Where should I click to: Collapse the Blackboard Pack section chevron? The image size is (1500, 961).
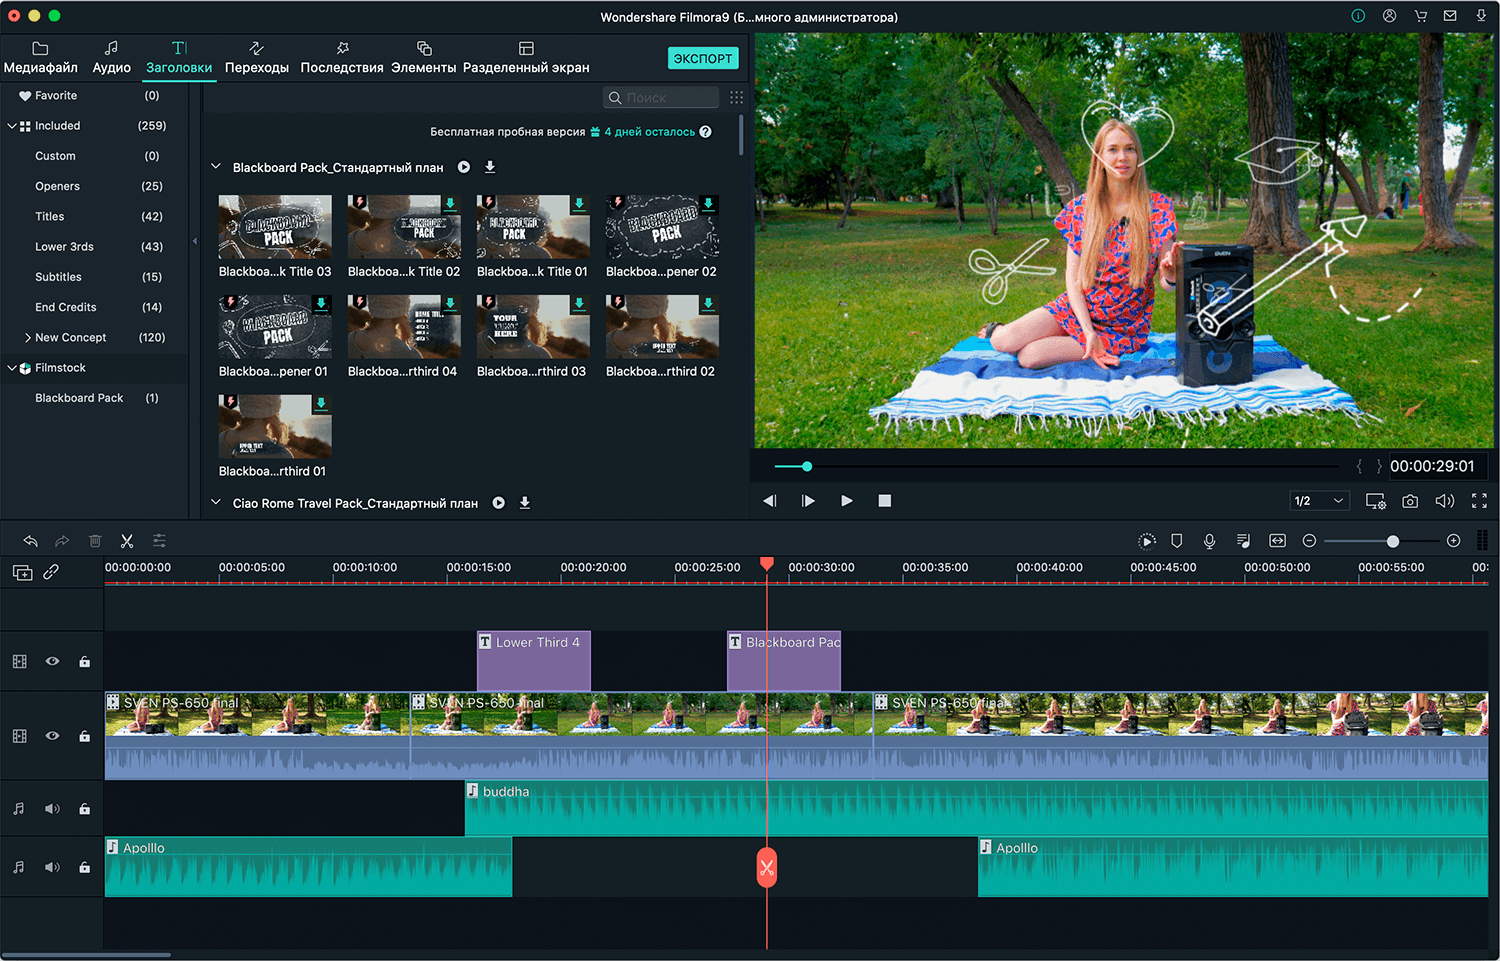pyautogui.click(x=216, y=167)
